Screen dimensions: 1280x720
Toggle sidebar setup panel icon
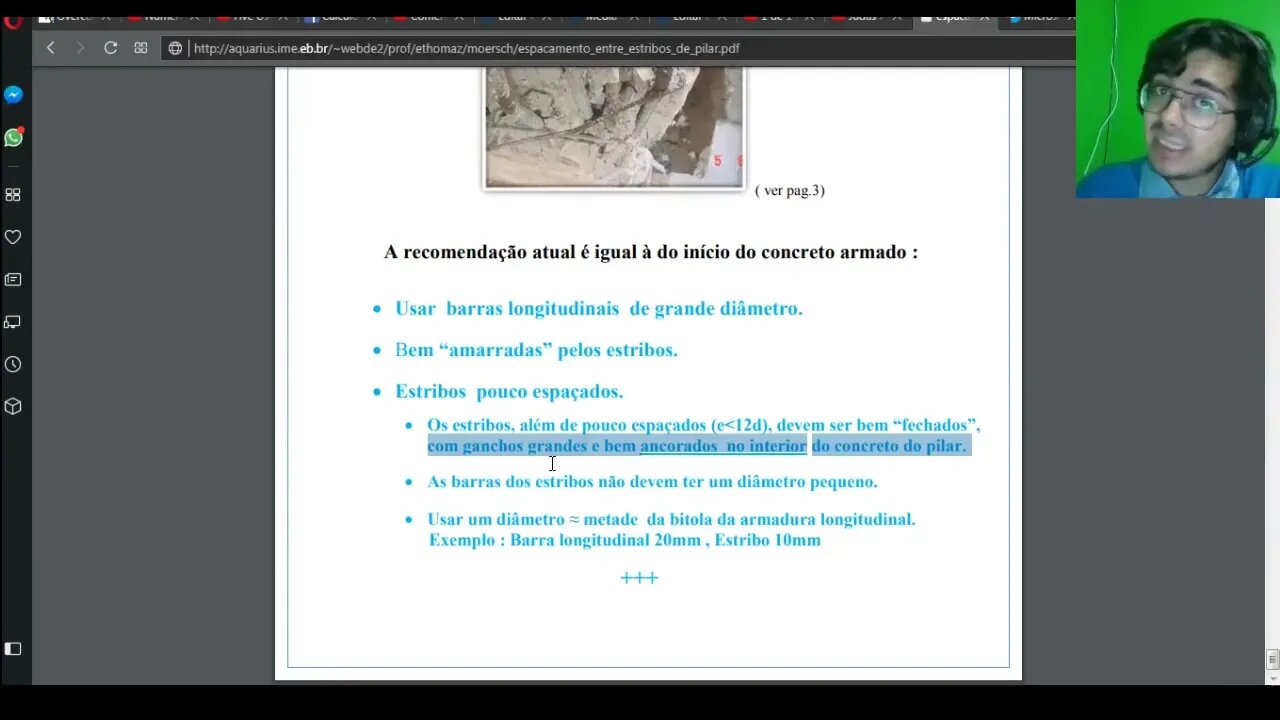coord(13,649)
